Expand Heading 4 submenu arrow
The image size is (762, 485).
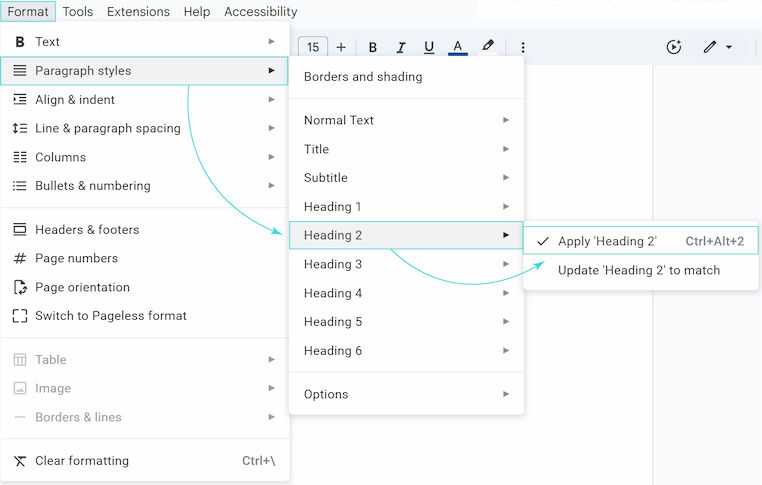coord(506,293)
